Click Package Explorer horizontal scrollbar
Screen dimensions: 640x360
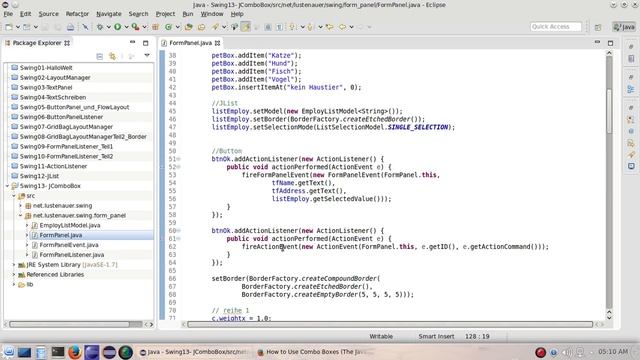[76, 324]
